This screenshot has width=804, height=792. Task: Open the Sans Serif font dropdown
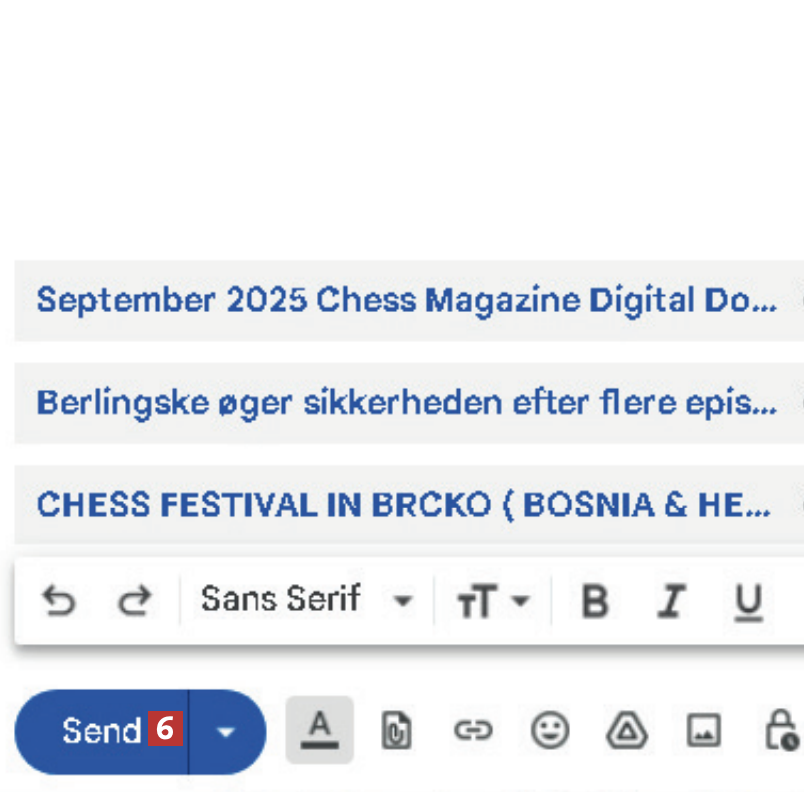click(306, 601)
